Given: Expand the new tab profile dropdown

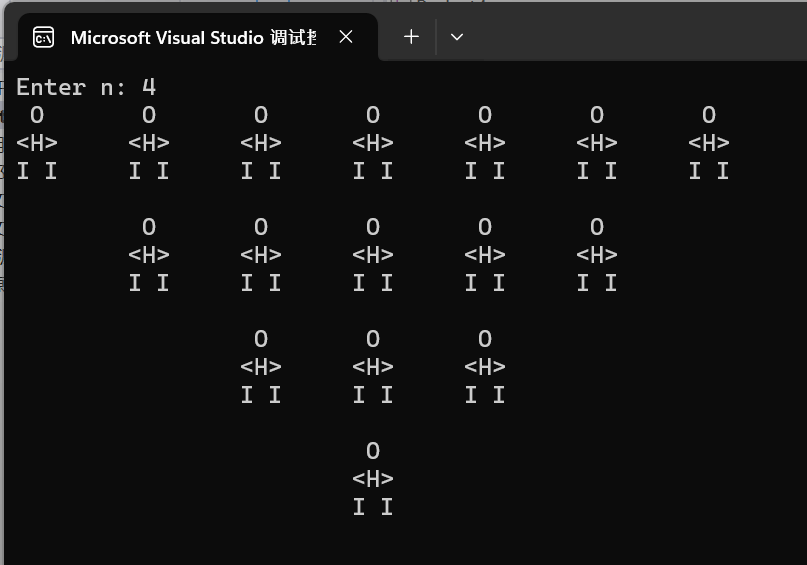Looking at the screenshot, I should pos(457,37).
